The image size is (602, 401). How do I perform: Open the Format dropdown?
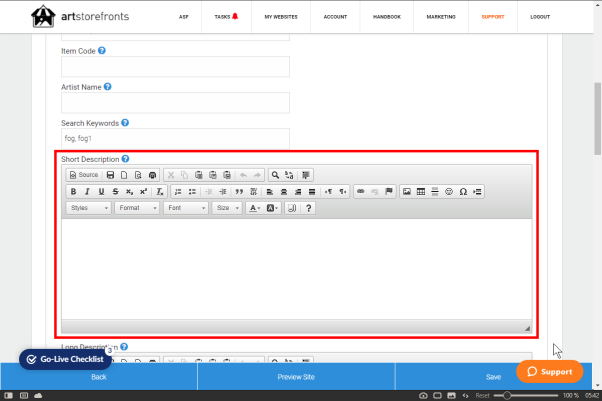click(x=137, y=208)
